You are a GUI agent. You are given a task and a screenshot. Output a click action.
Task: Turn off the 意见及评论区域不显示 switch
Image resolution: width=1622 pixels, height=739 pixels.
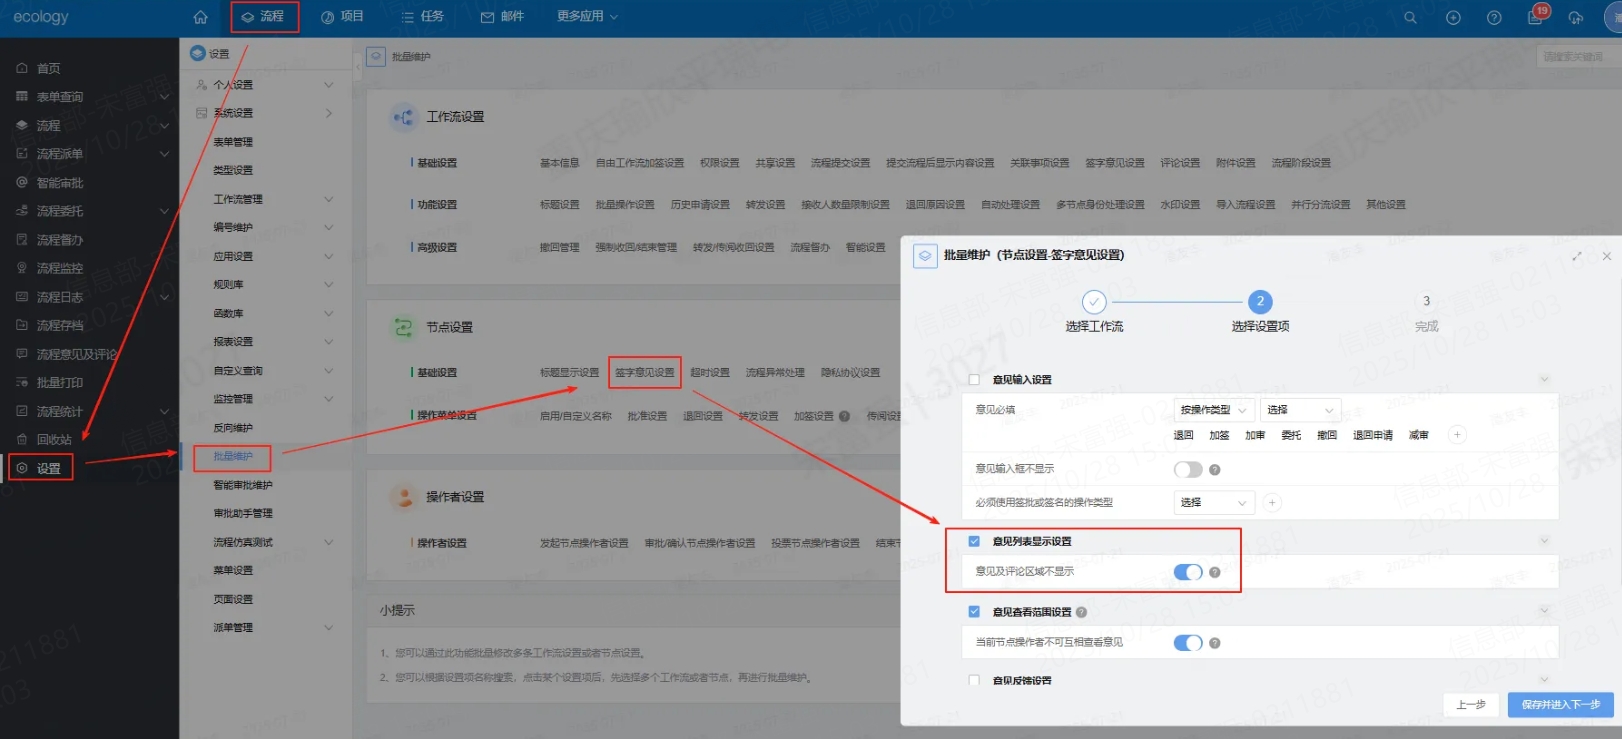coord(1188,572)
